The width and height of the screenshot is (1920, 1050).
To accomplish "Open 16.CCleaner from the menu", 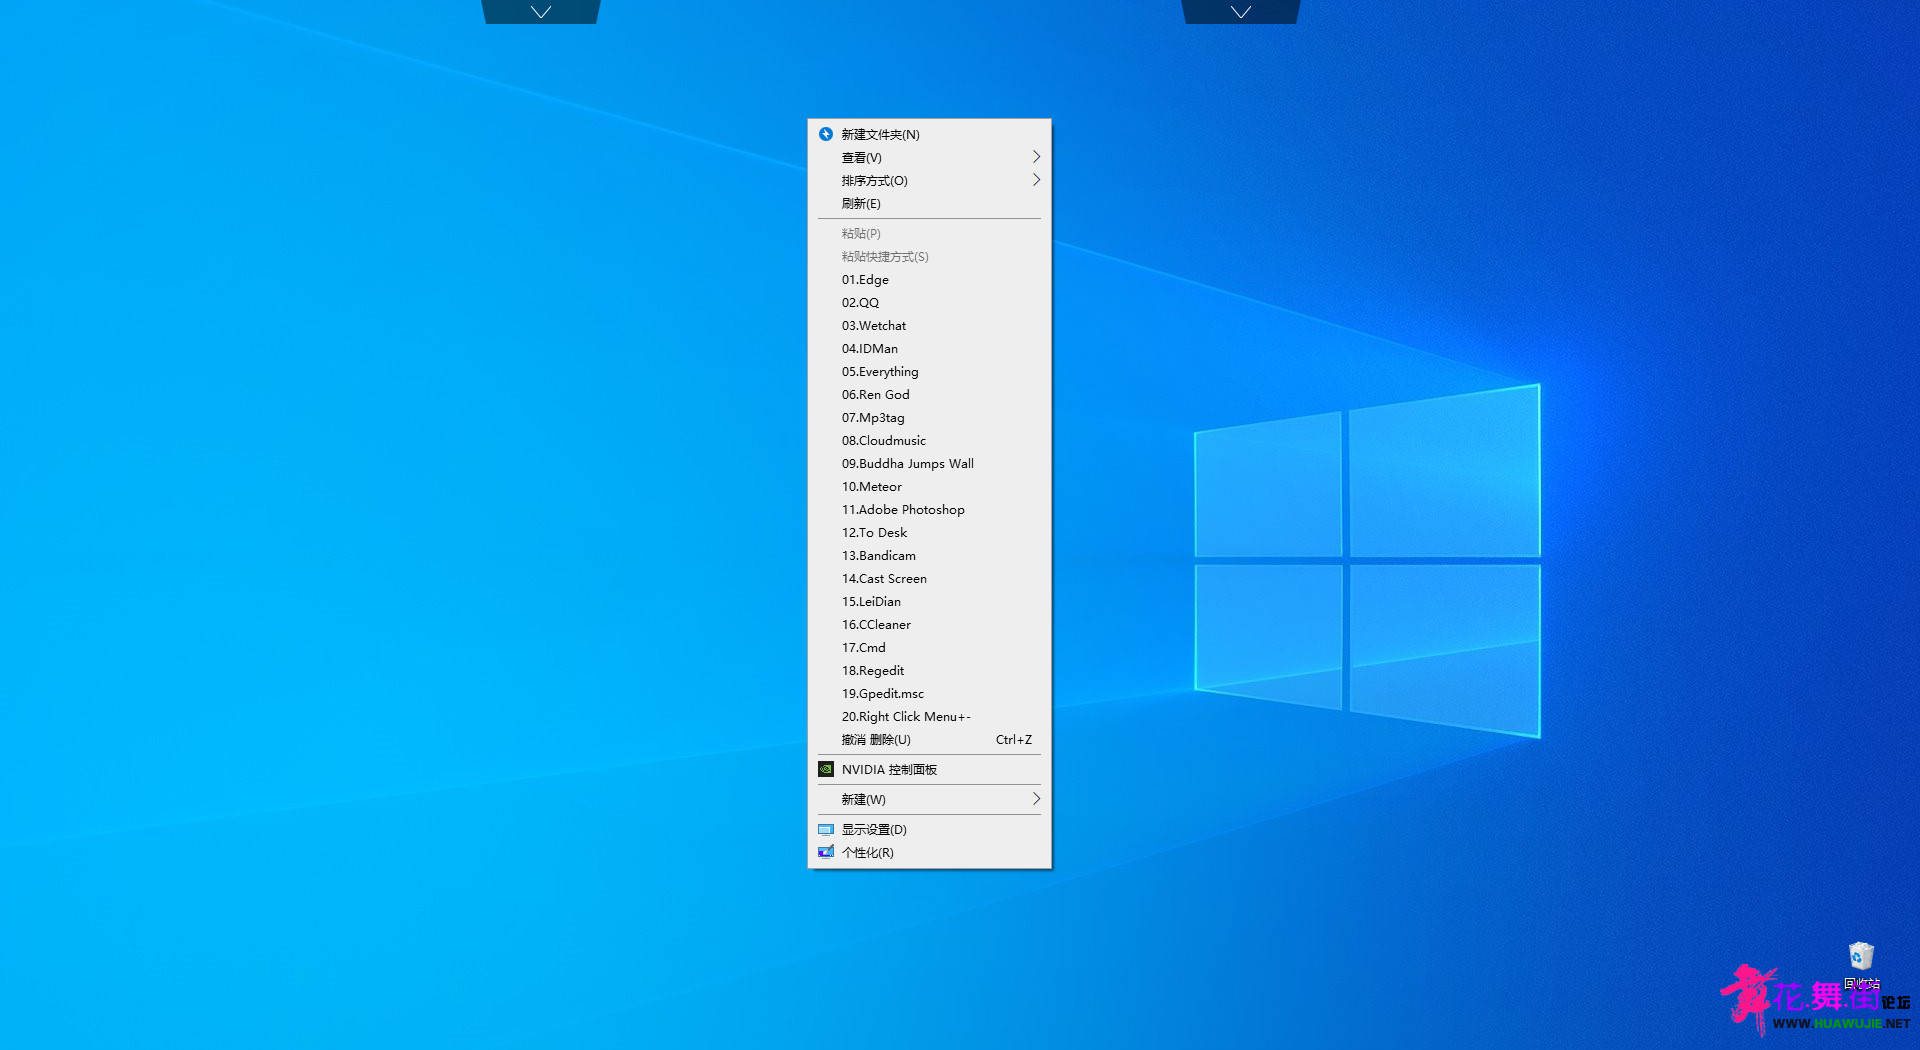I will point(929,624).
